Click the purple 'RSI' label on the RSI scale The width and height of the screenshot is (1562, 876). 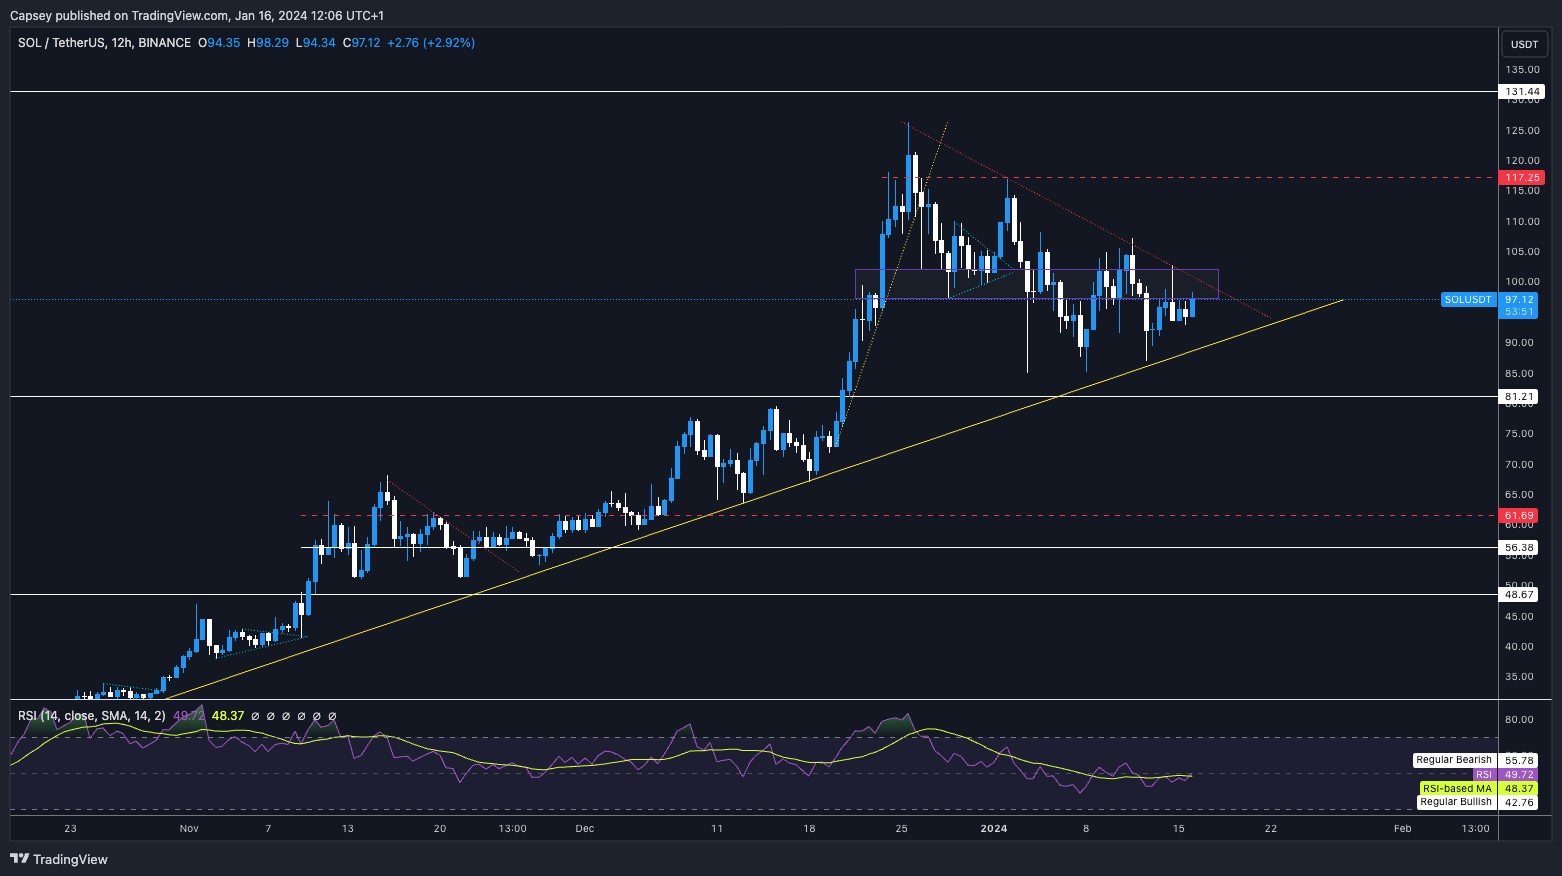coord(1484,775)
